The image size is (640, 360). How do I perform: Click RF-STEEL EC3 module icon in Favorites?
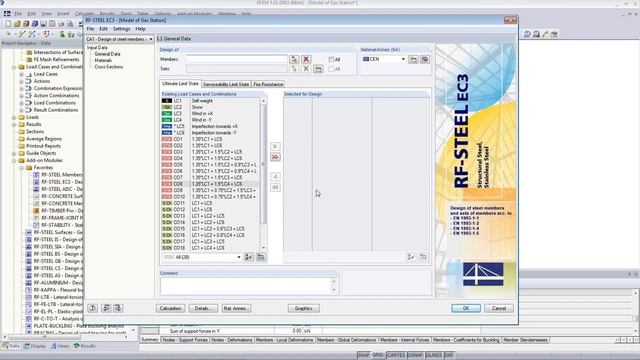(x=36, y=182)
